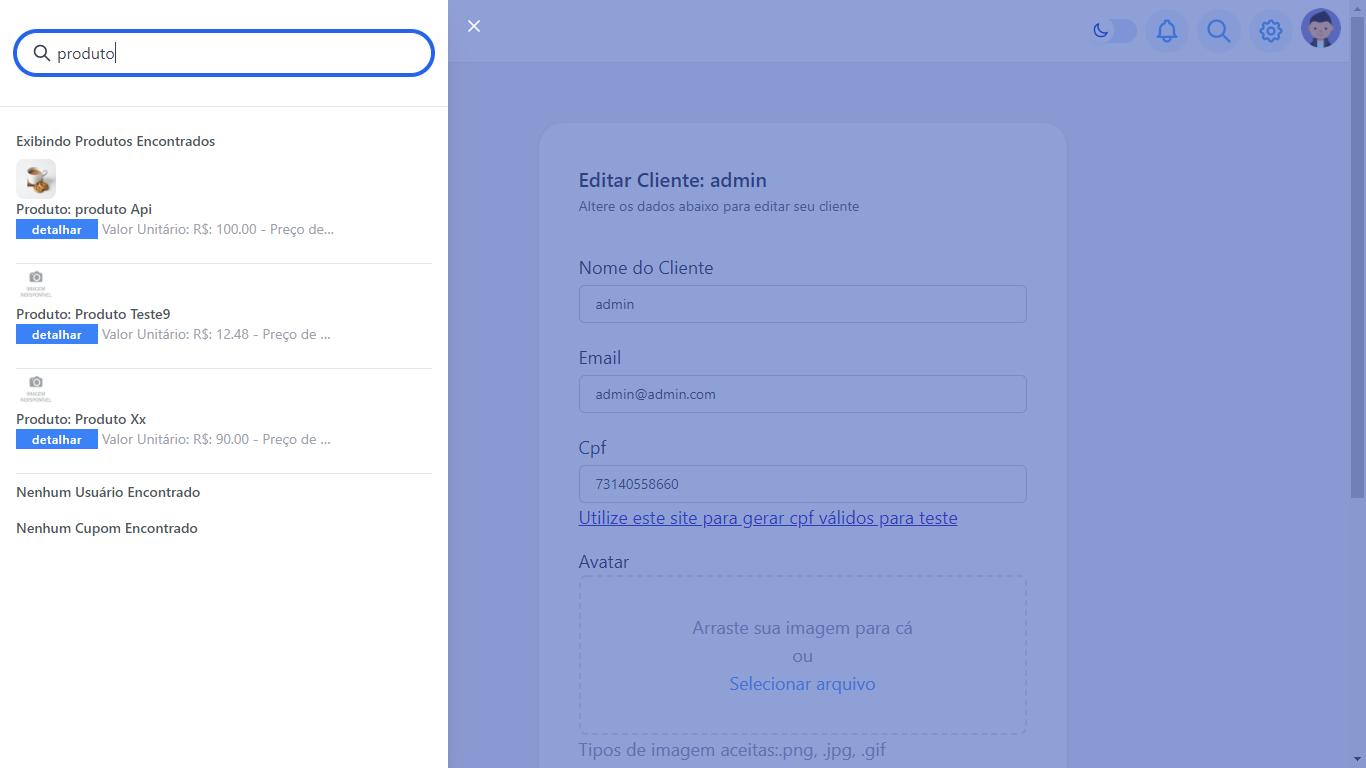The height and width of the screenshot is (768, 1366).
Task: Click Produto Xx image placeholder
Action: pyautogui.click(x=36, y=389)
